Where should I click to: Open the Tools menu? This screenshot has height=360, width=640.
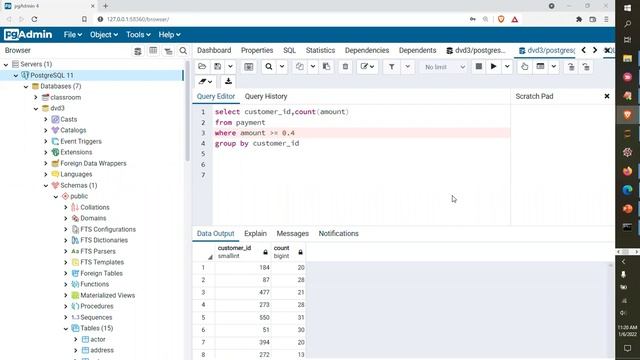(x=138, y=35)
